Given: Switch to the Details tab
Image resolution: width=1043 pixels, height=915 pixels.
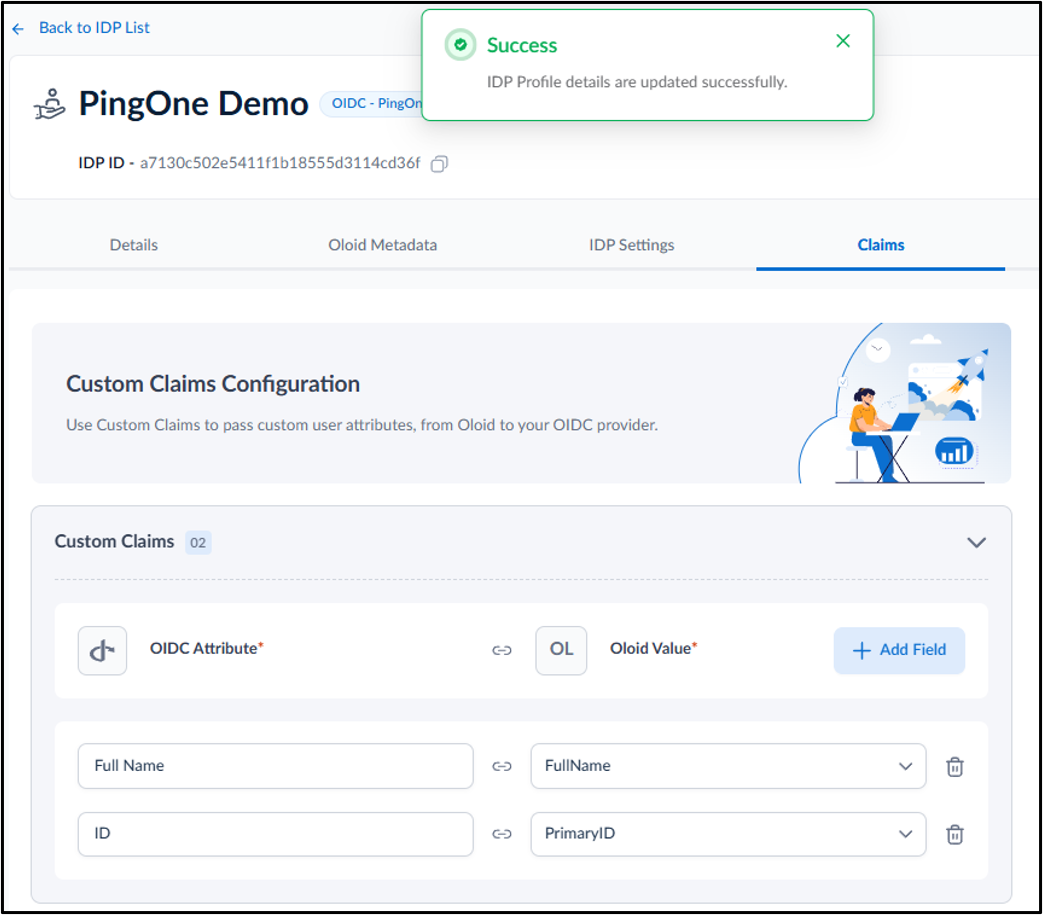Looking at the screenshot, I should coord(134,245).
